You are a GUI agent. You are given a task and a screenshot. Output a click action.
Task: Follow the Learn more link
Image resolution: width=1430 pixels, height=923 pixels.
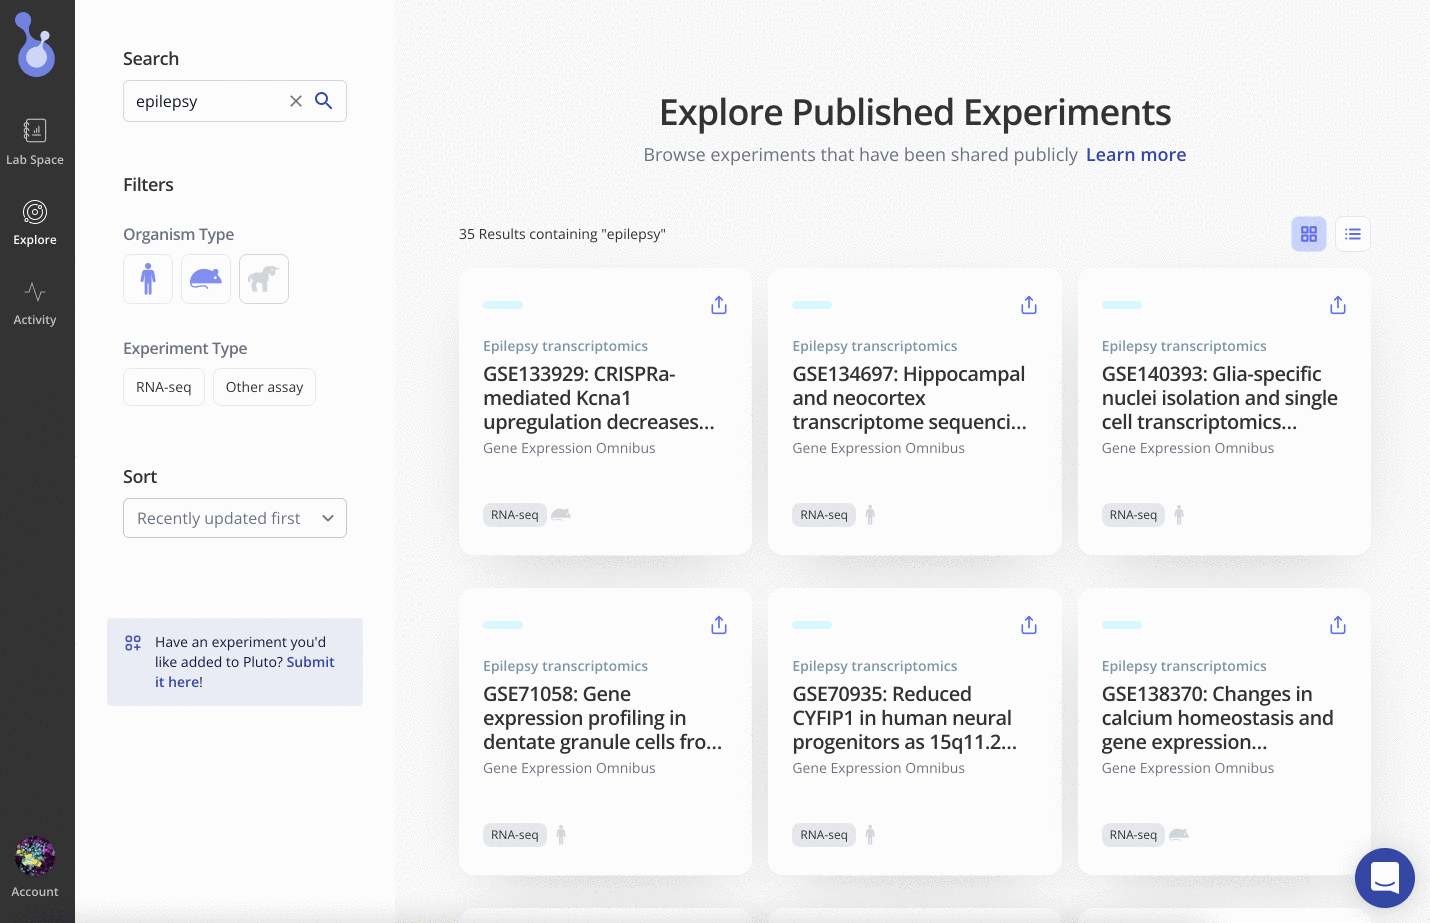(1135, 155)
